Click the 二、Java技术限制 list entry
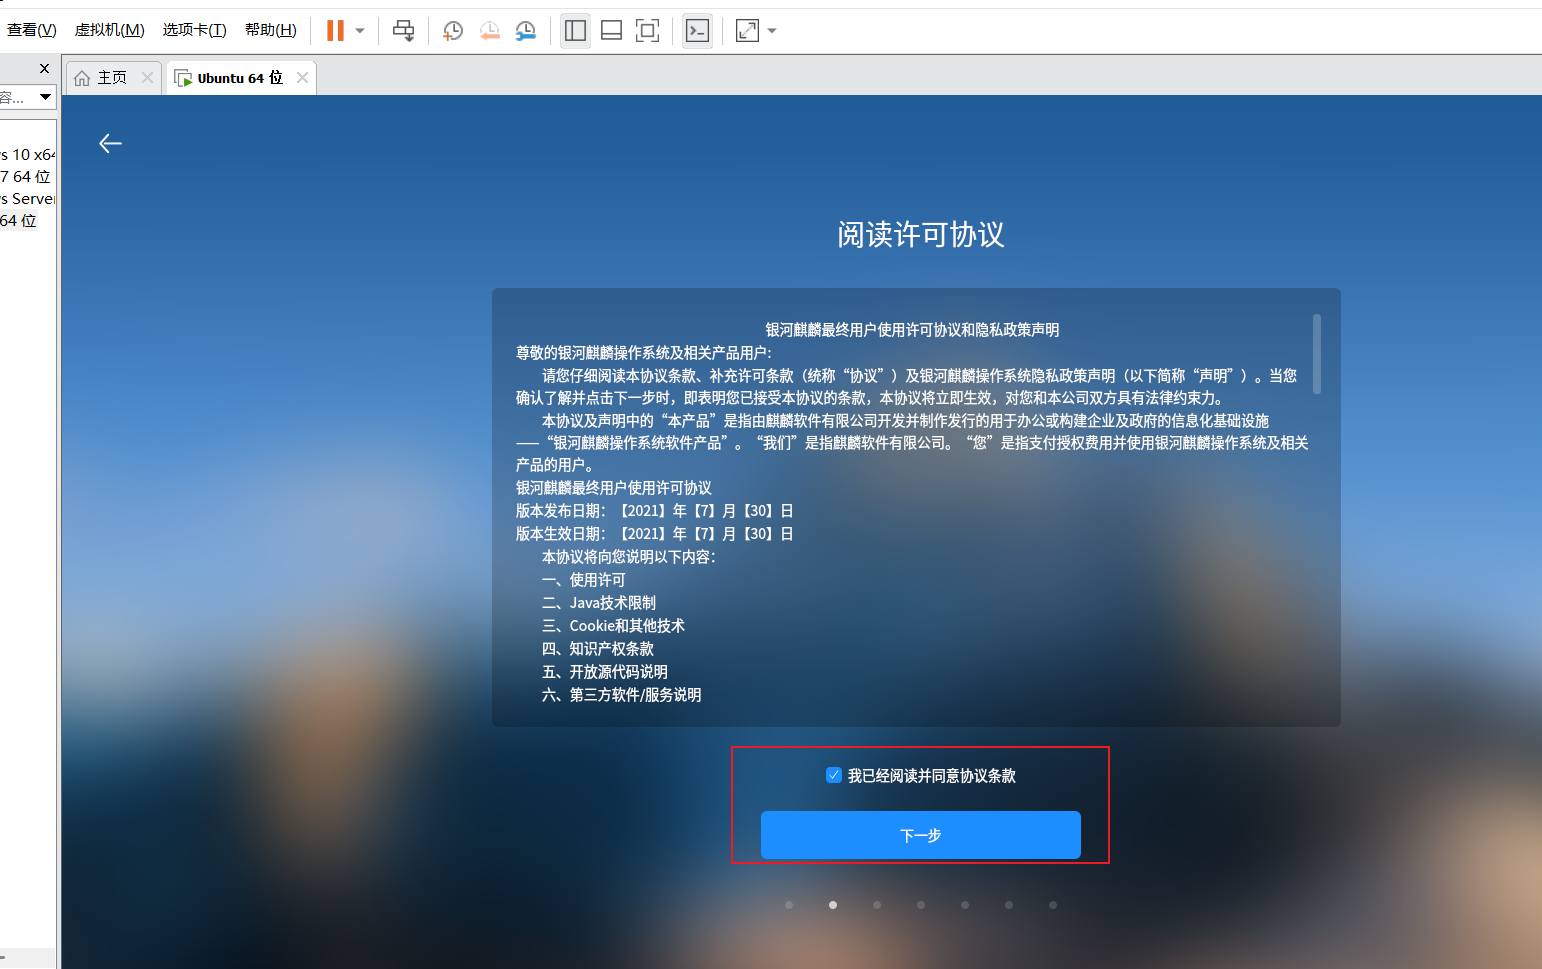The width and height of the screenshot is (1542, 969). point(599,603)
